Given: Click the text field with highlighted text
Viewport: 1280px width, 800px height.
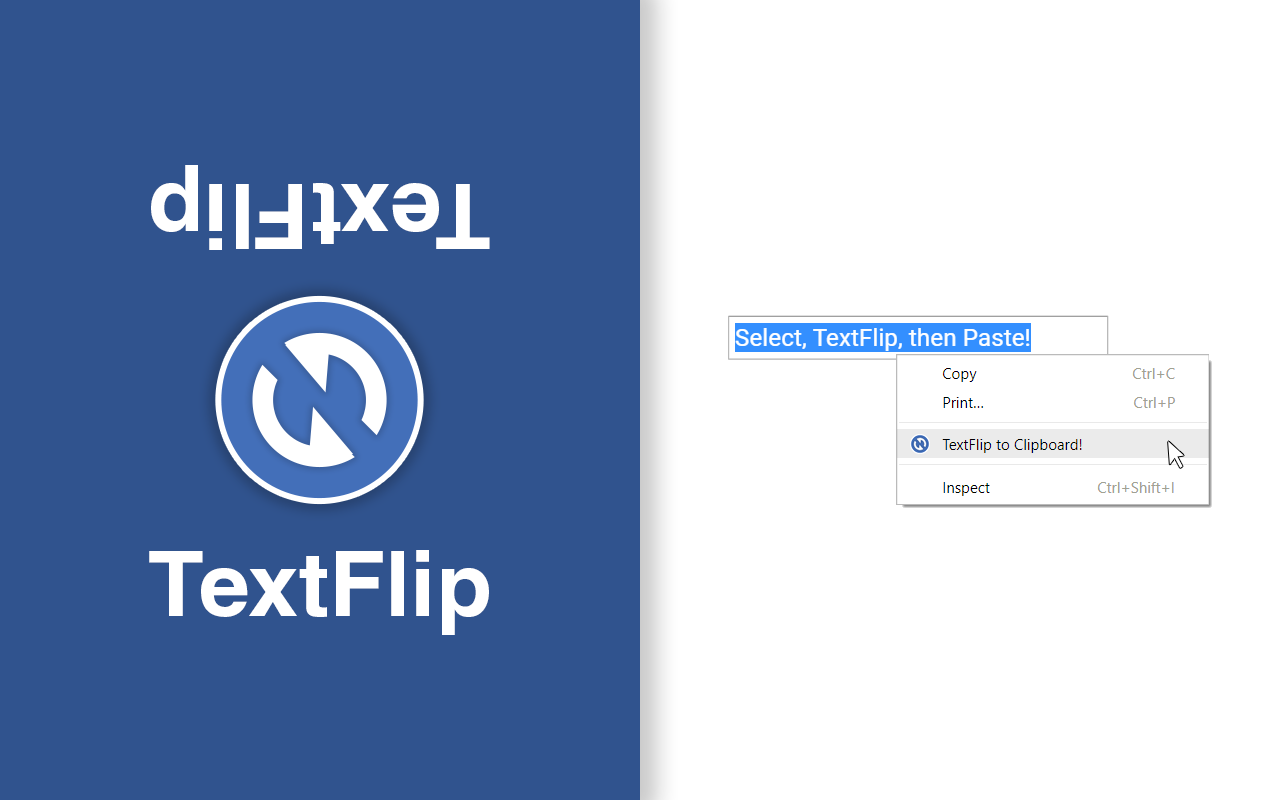Looking at the screenshot, I should (x=918, y=338).
